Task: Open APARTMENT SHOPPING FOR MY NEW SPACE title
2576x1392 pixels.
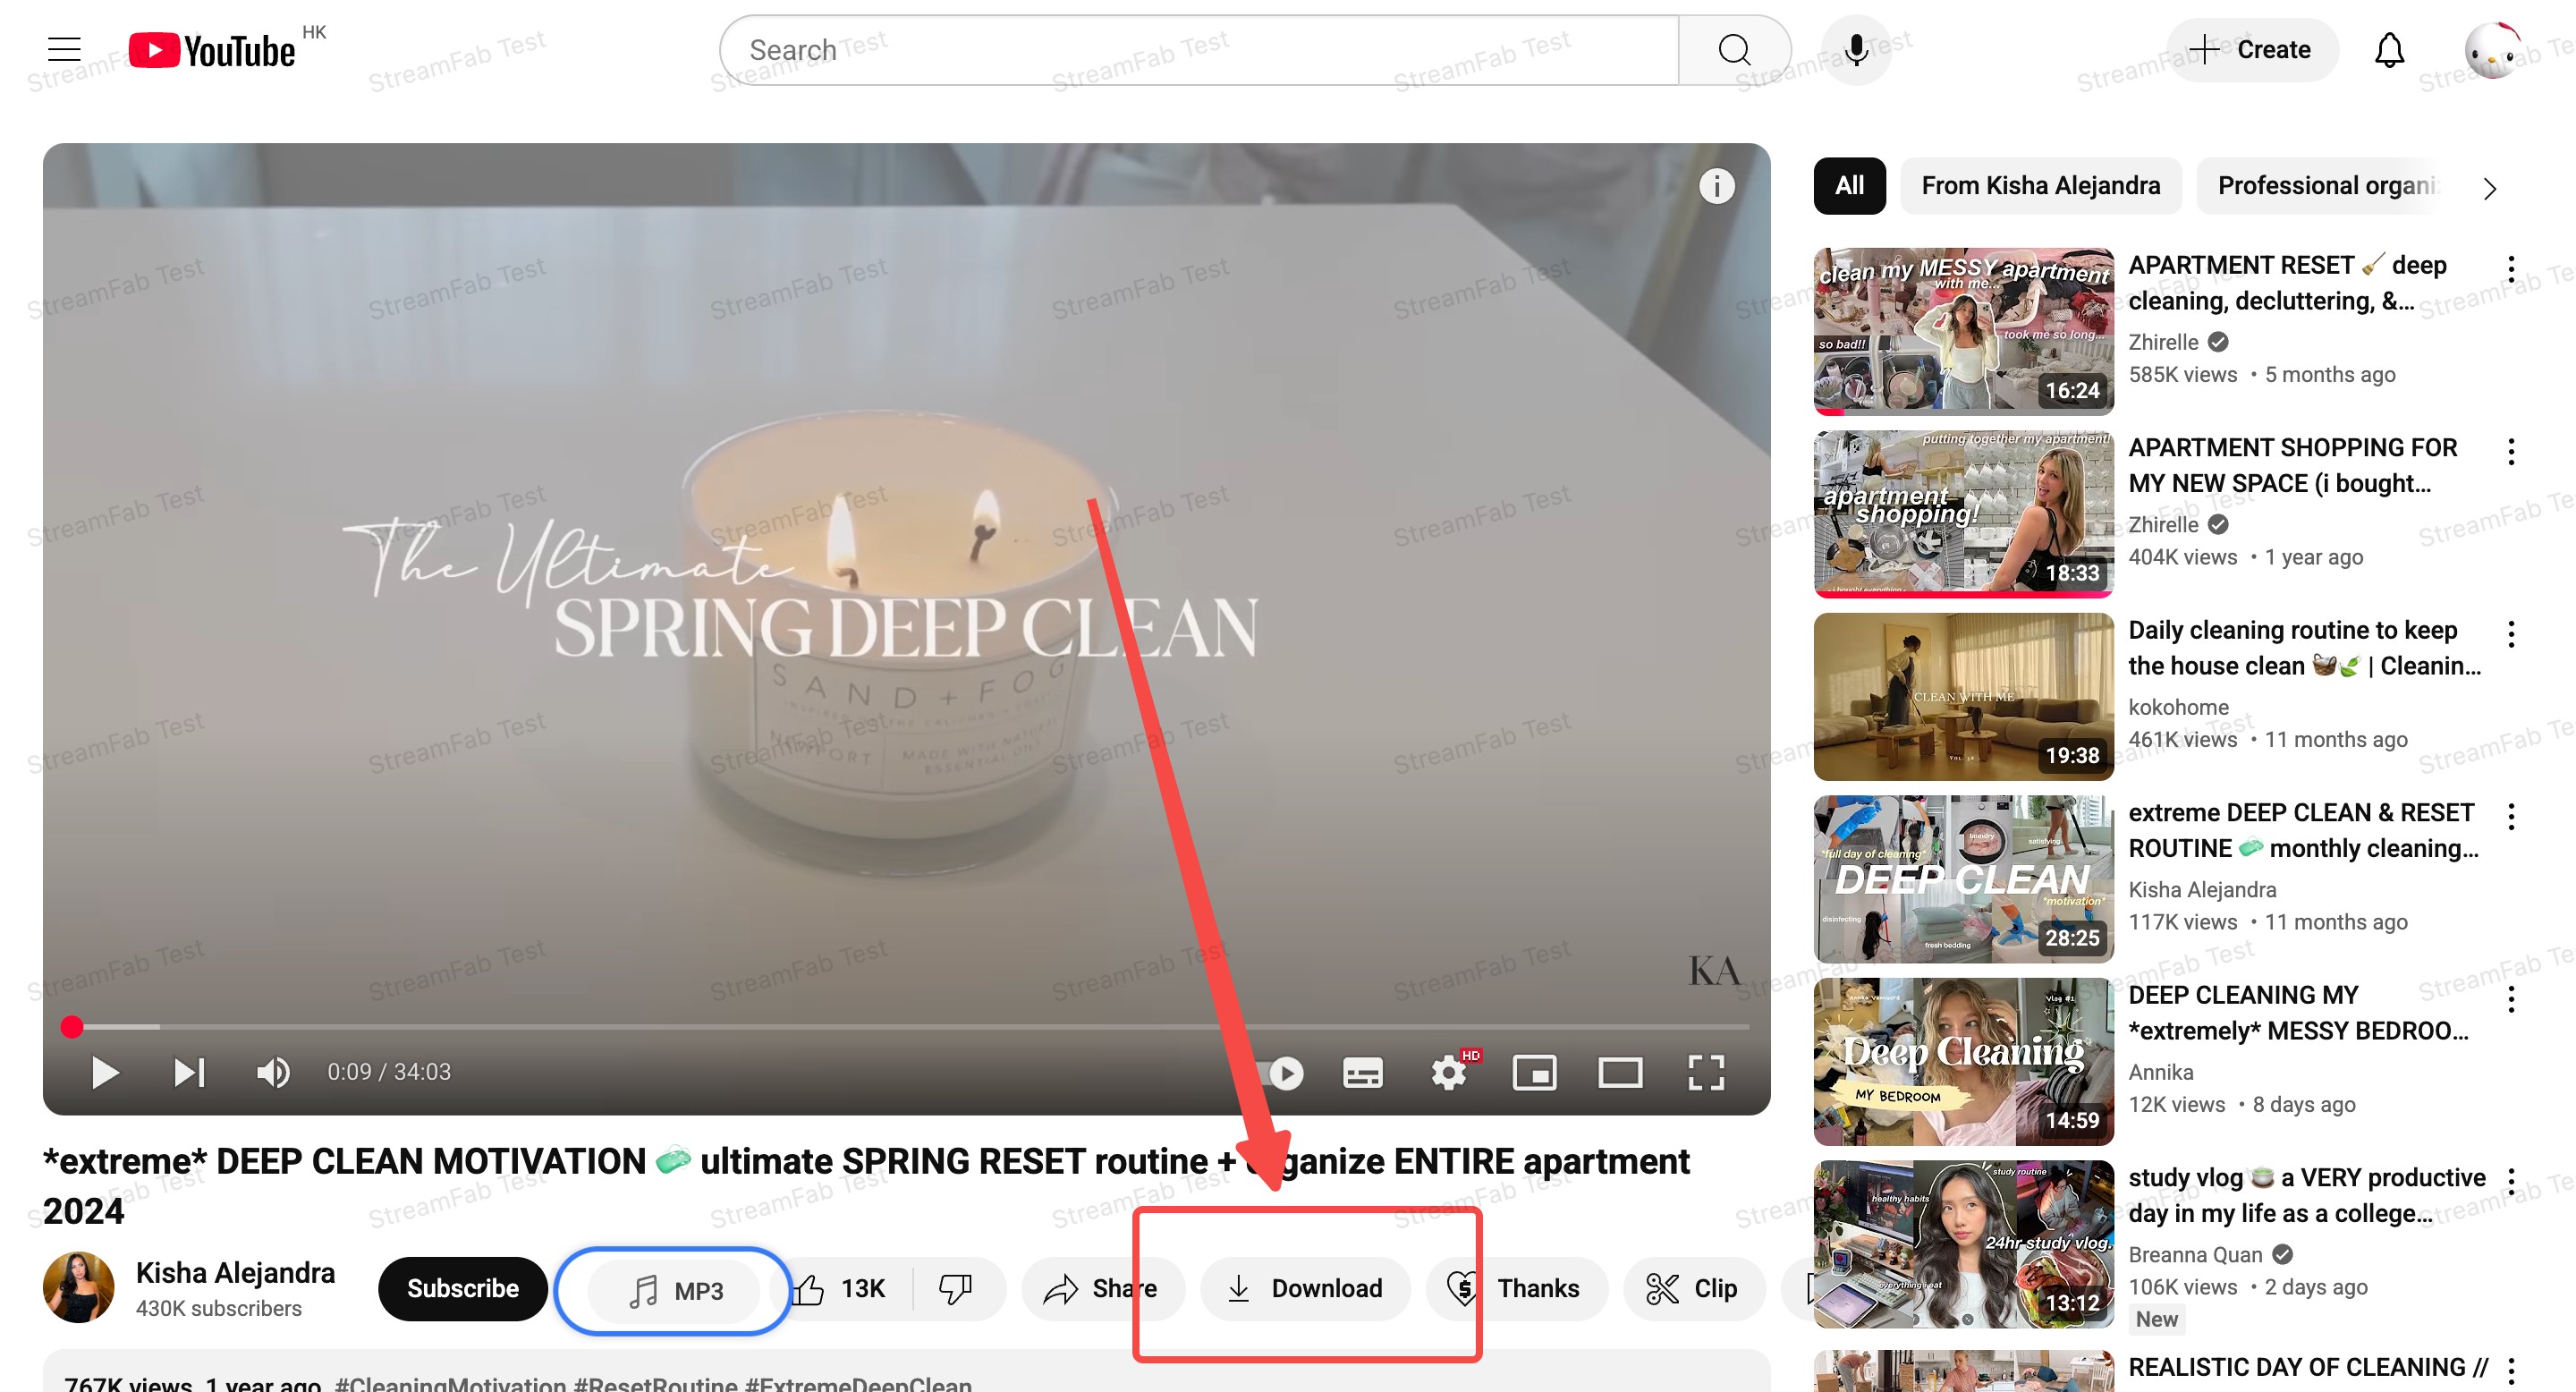Action: 2292,465
